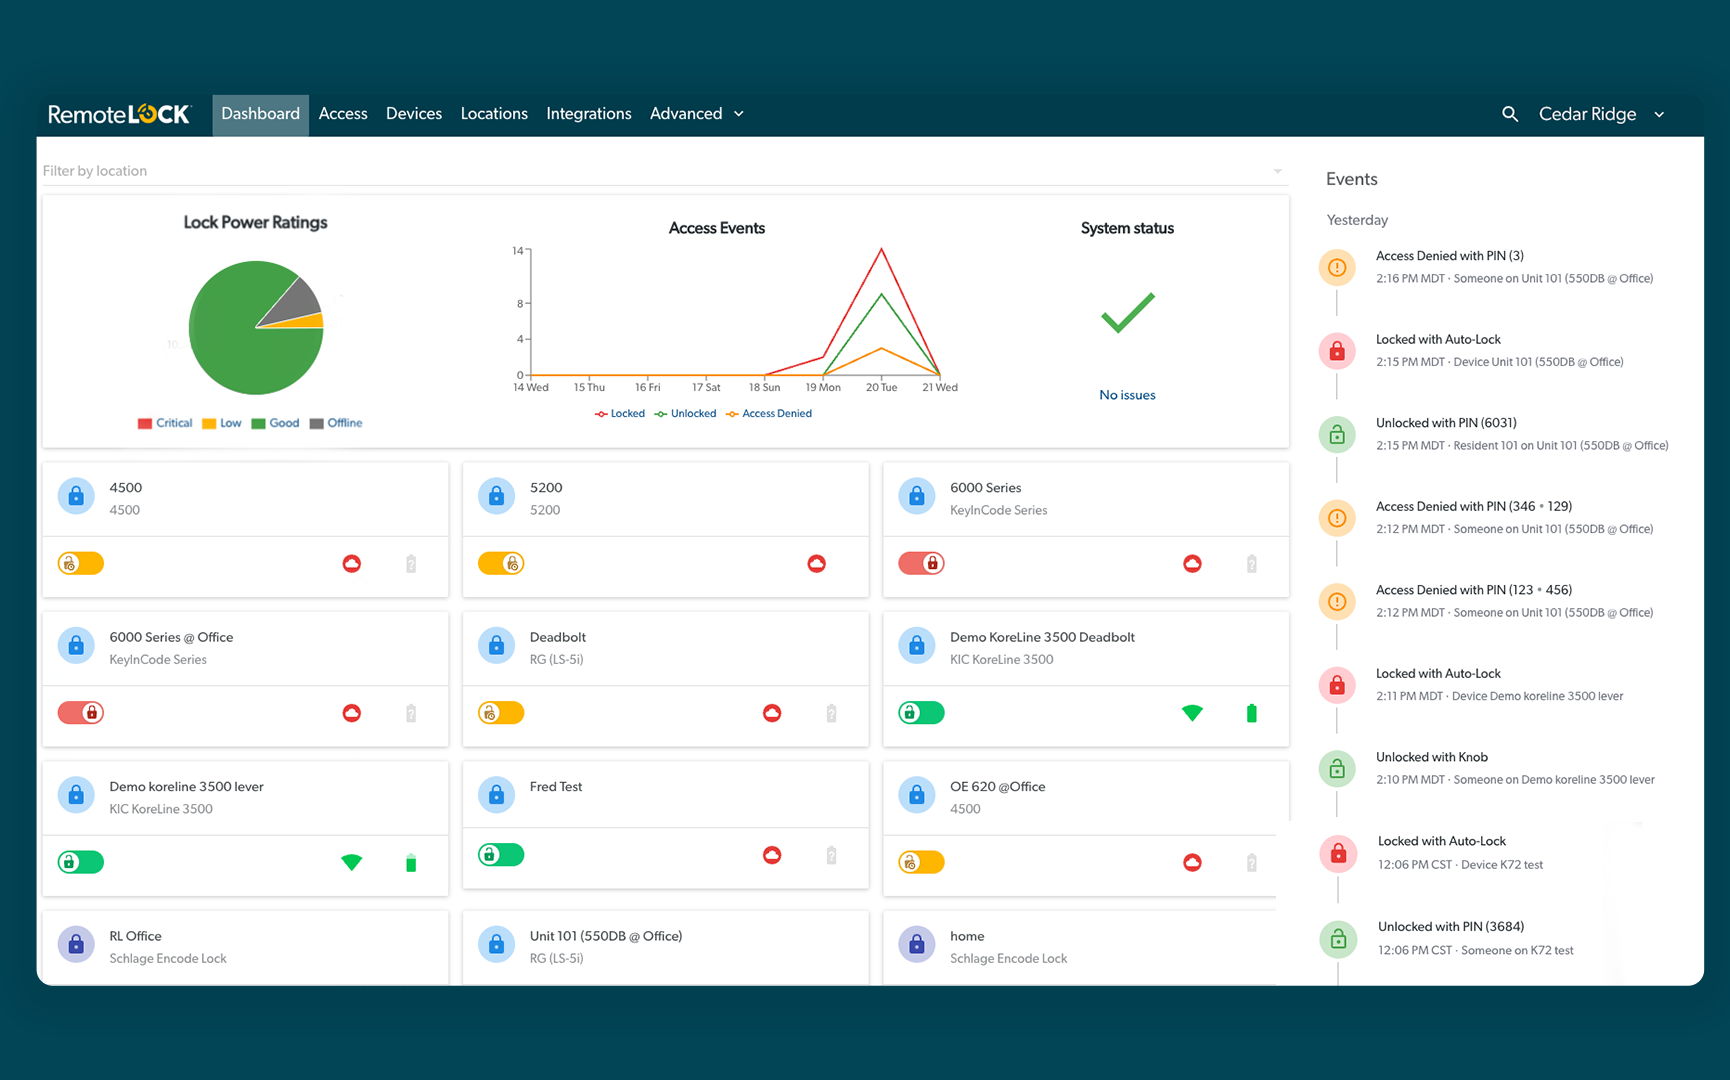Toggle green switch on Demo koreline 3500 lever
The height and width of the screenshot is (1080, 1730).
(x=81, y=862)
